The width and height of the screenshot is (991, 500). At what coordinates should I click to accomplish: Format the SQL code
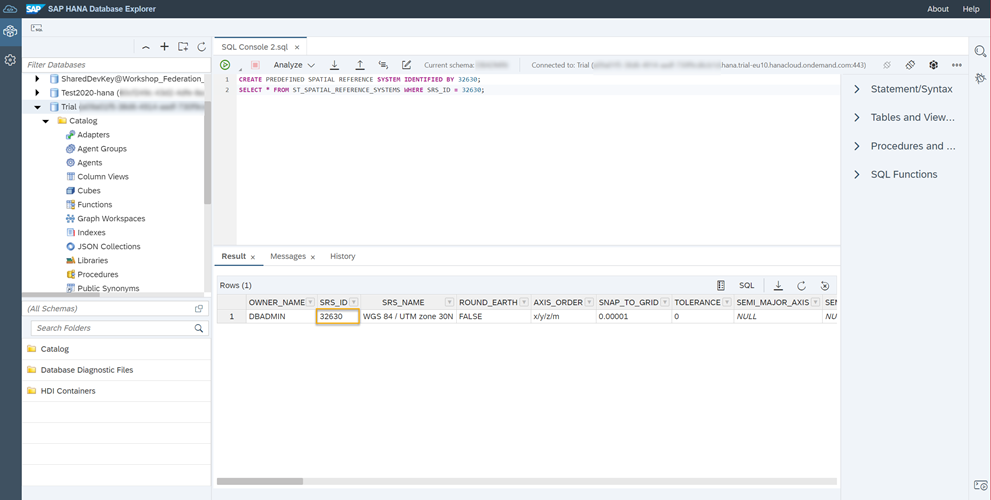click(x=383, y=64)
